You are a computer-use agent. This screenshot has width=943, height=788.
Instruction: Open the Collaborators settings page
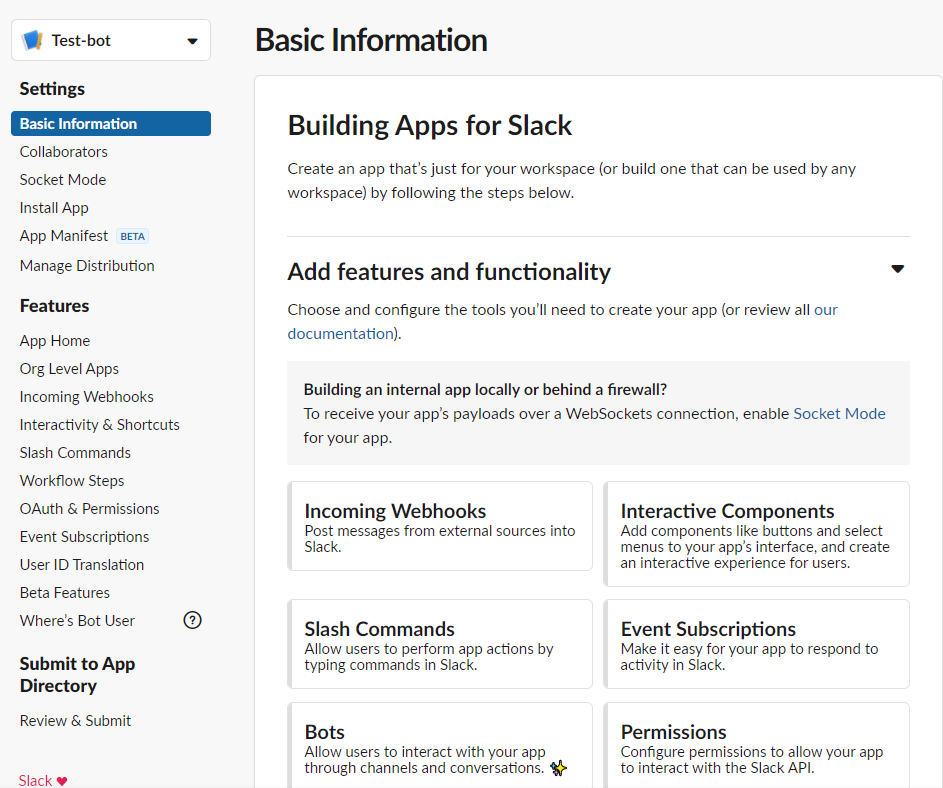click(x=64, y=152)
